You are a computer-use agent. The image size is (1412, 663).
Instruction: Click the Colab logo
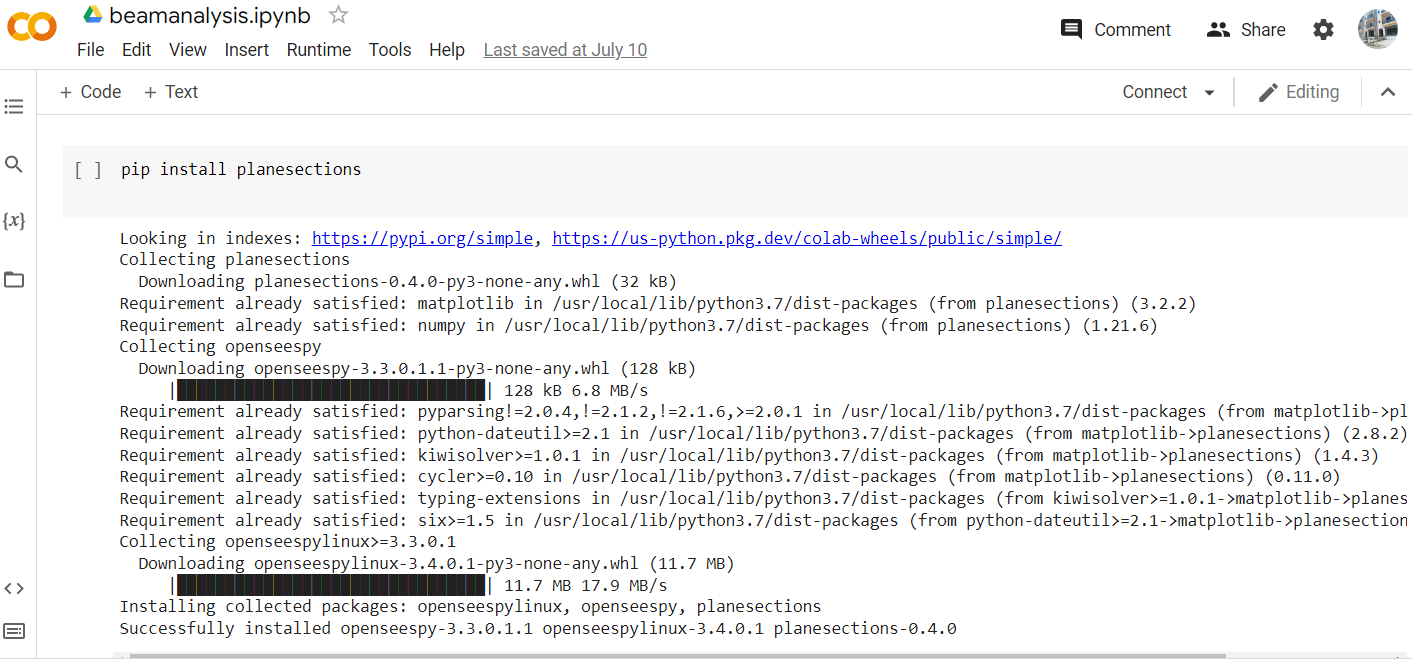click(x=31, y=27)
